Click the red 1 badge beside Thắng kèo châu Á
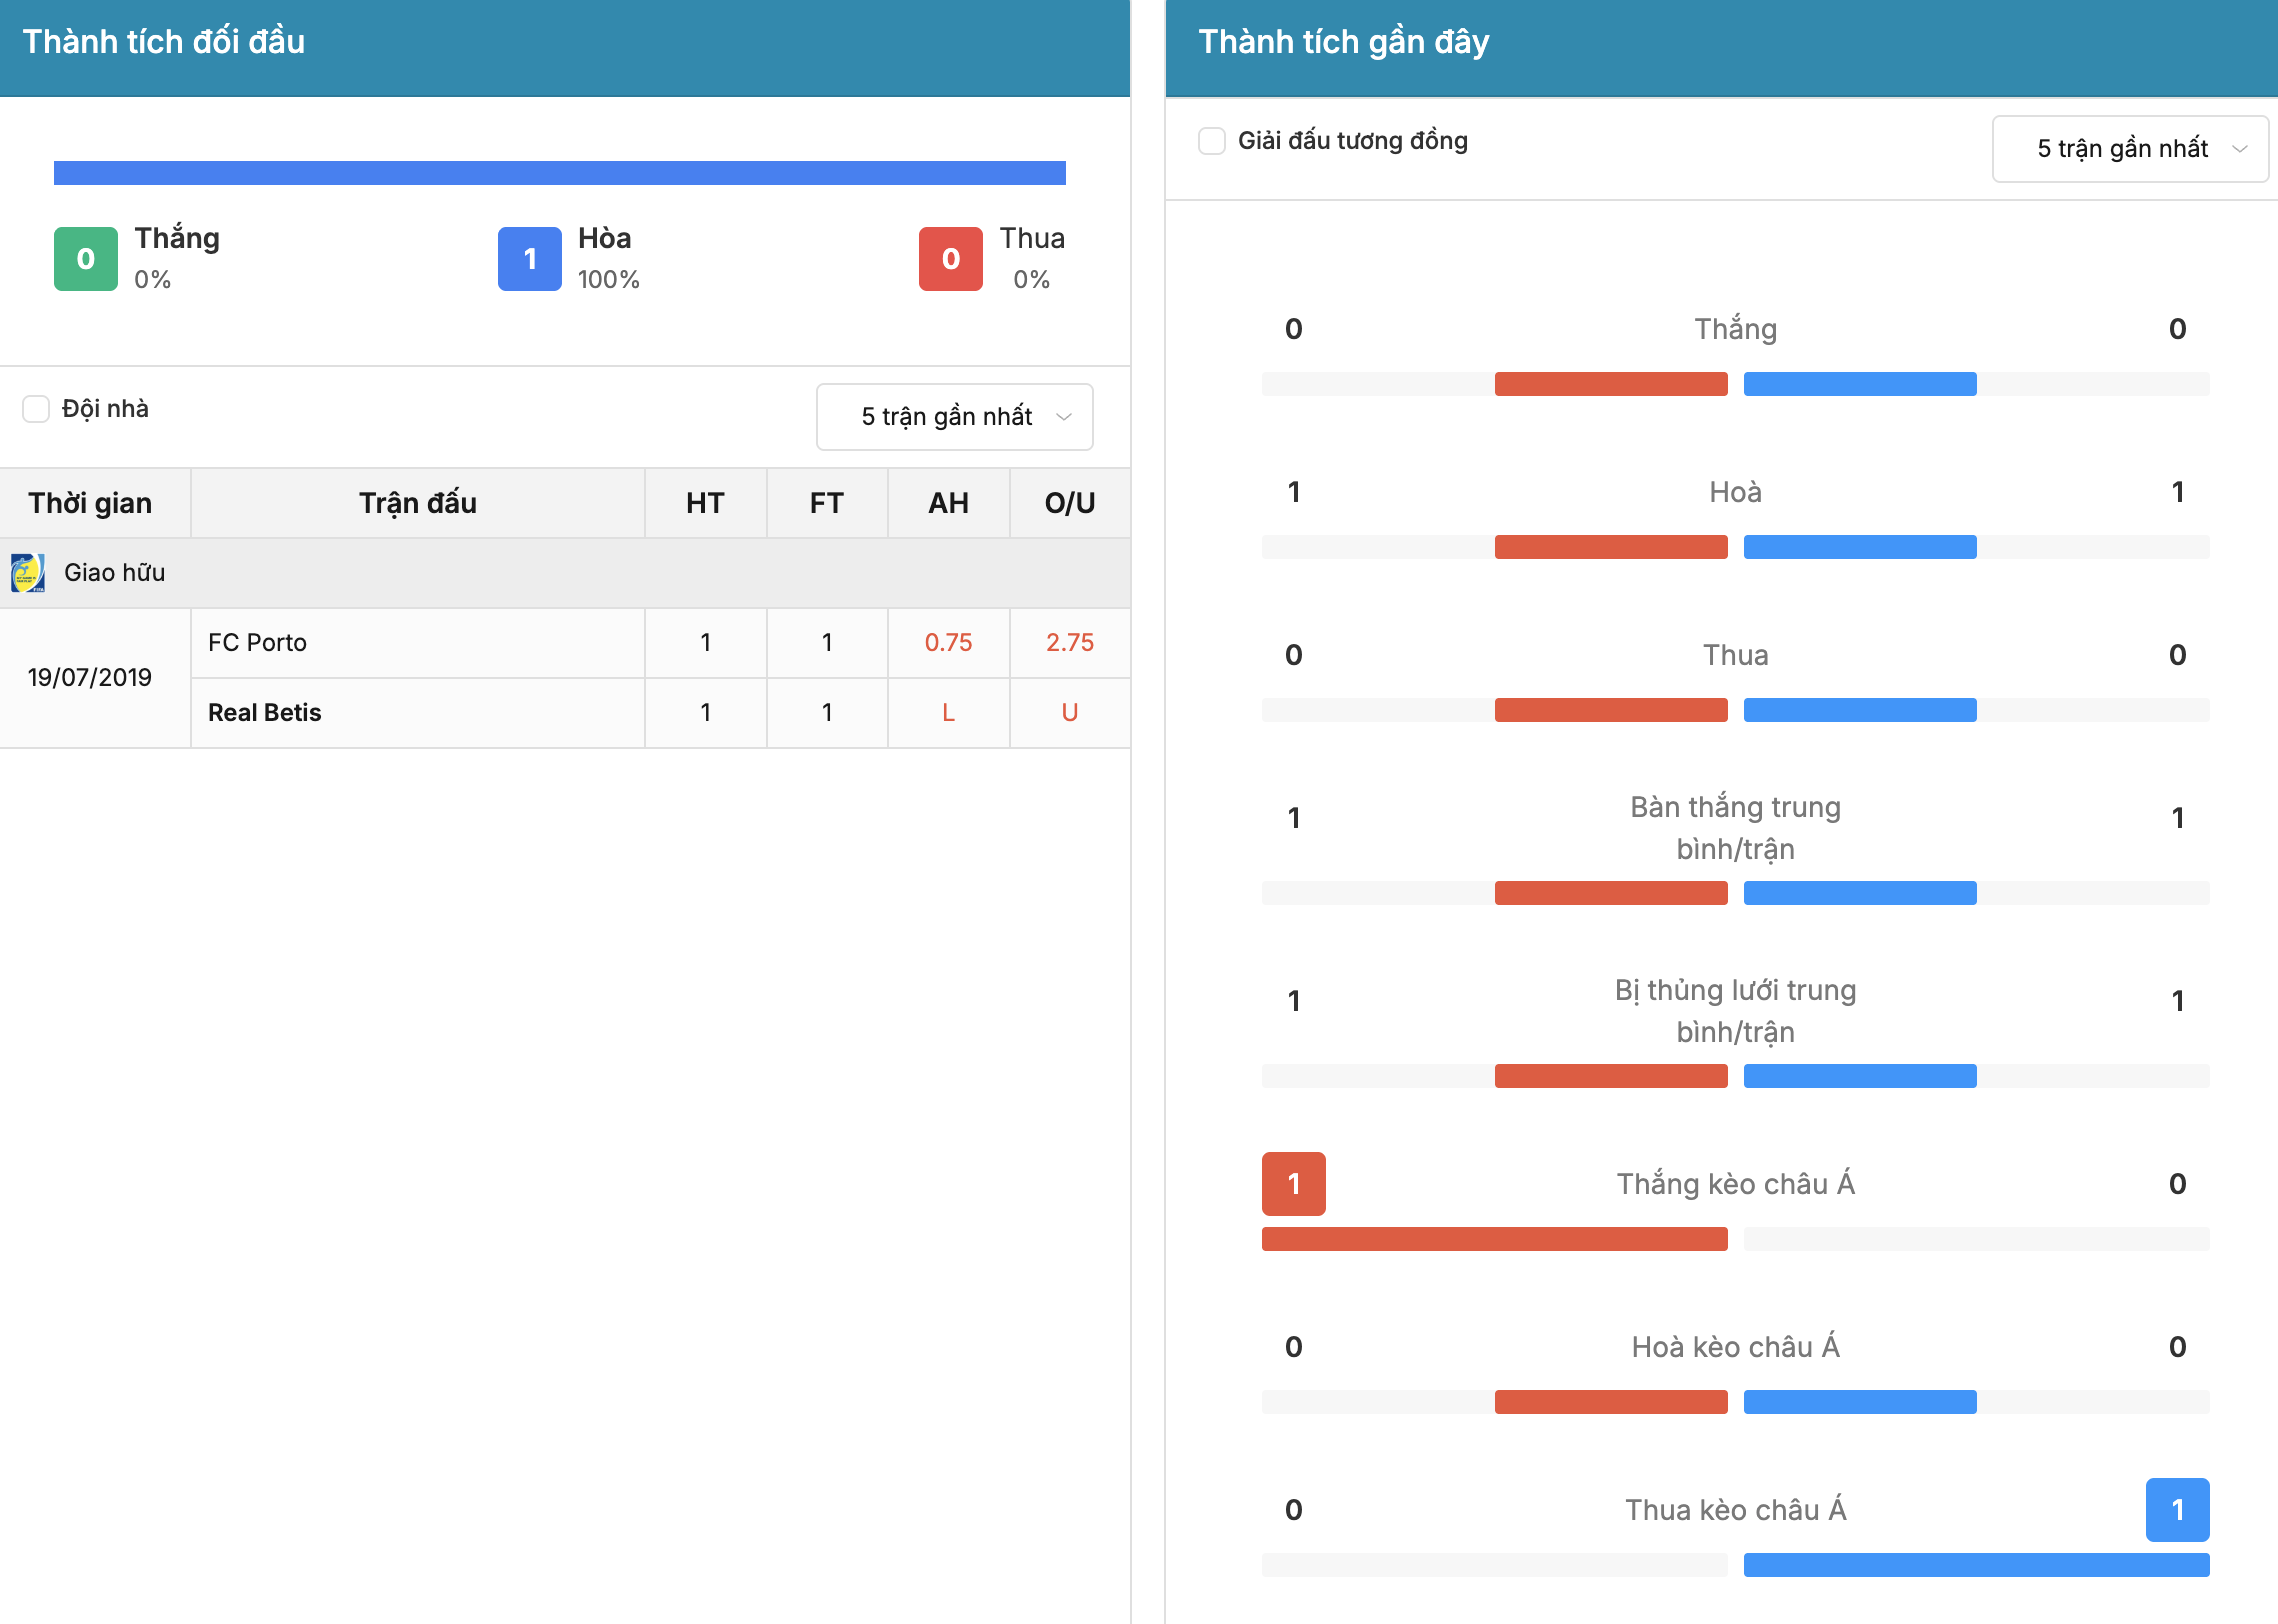2278x1624 pixels. pos(1294,1184)
